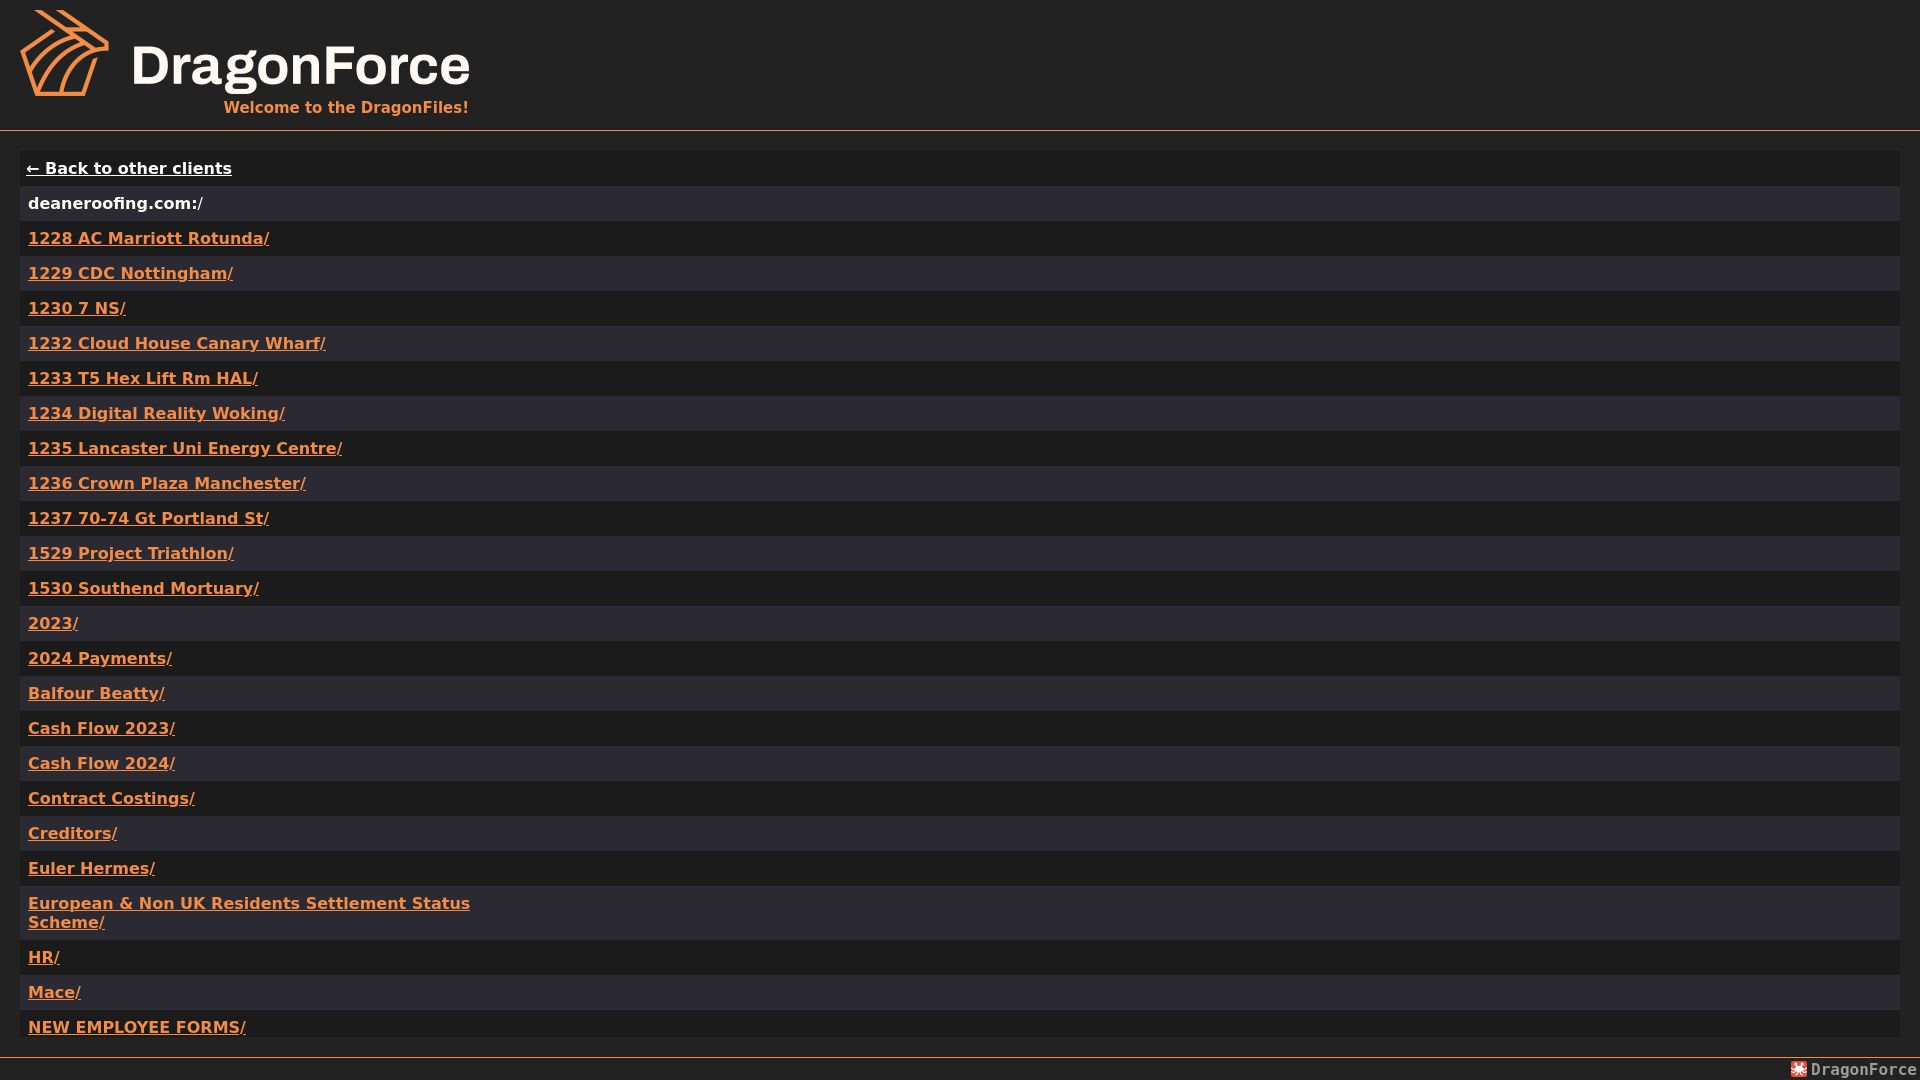Image resolution: width=1920 pixels, height=1080 pixels.
Task: Open the Balfour Beatty folder
Action: pyautogui.click(x=96, y=693)
